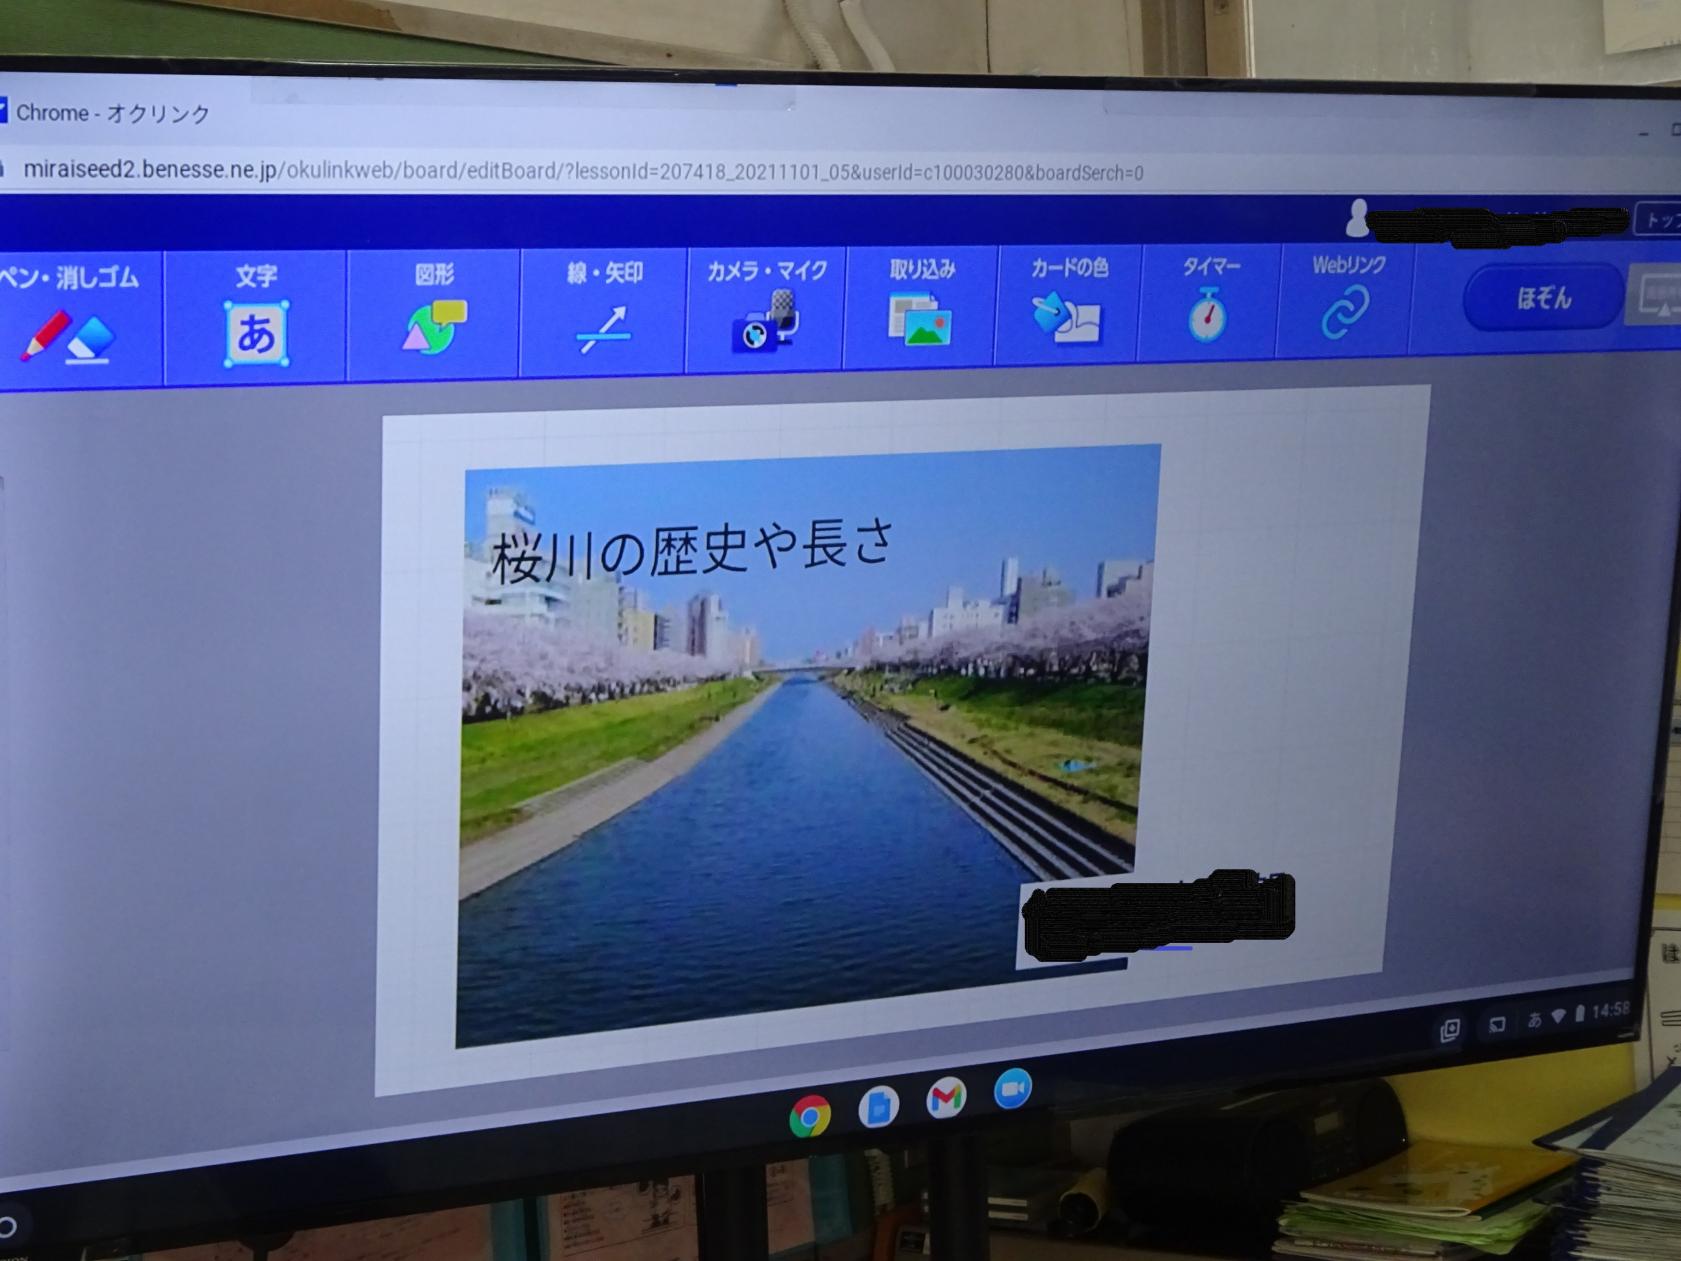Open the 図形 shapes tool
The width and height of the screenshot is (1681, 1261).
(x=433, y=312)
